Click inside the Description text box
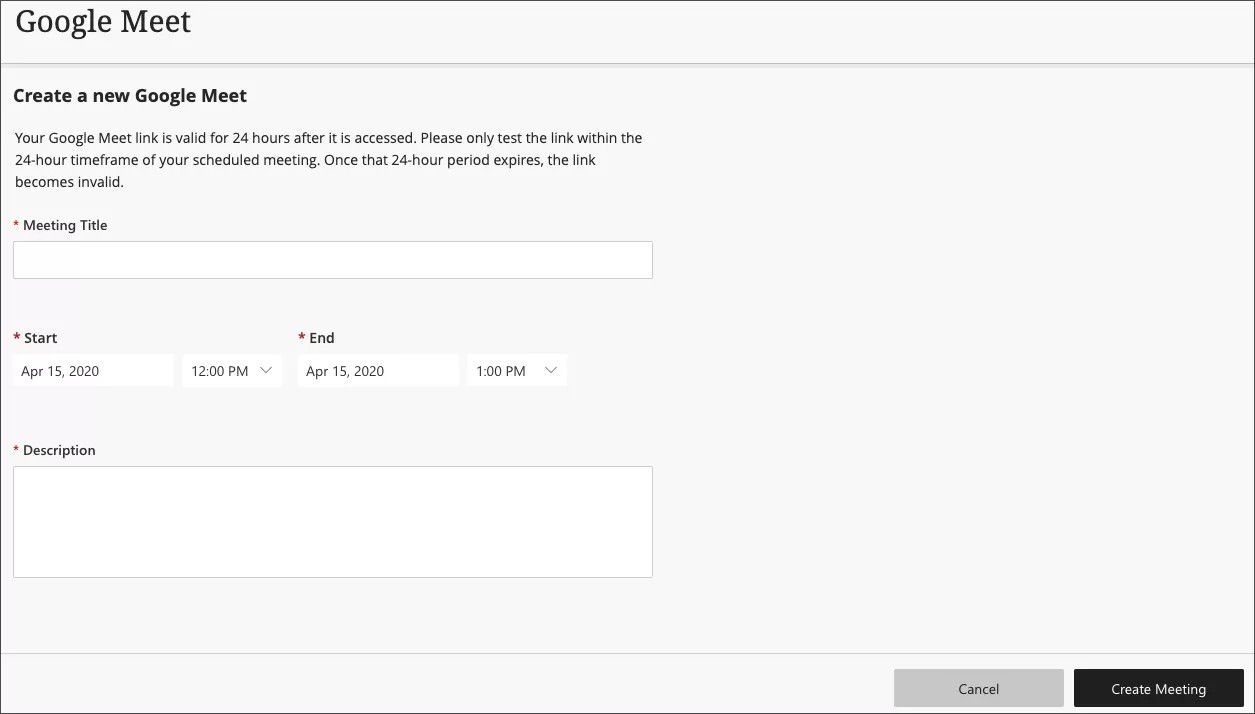This screenshot has width=1255, height=714. pyautogui.click(x=332, y=520)
